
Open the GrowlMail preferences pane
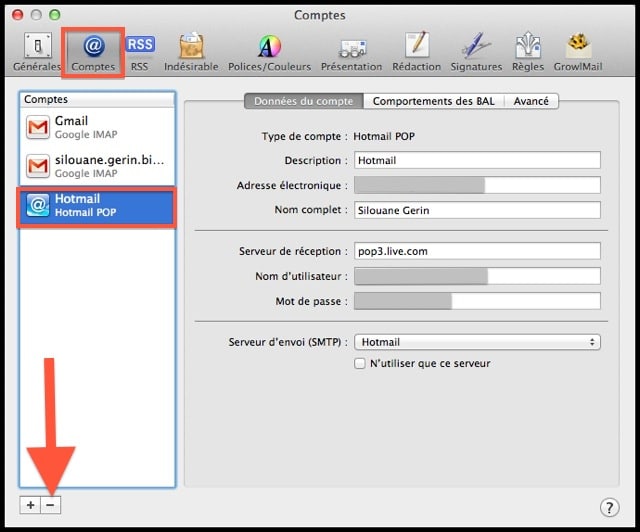pyautogui.click(x=578, y=52)
